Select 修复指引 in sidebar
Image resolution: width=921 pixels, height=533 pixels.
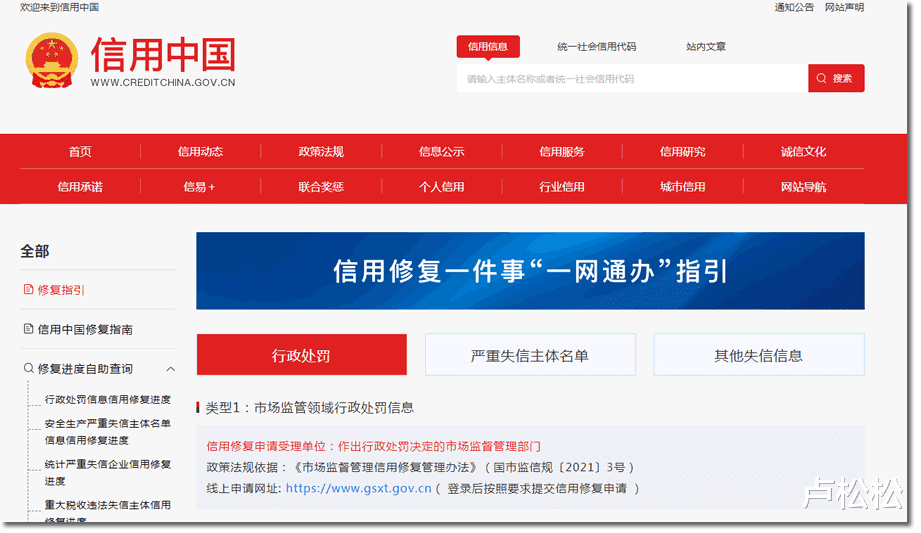(61, 290)
